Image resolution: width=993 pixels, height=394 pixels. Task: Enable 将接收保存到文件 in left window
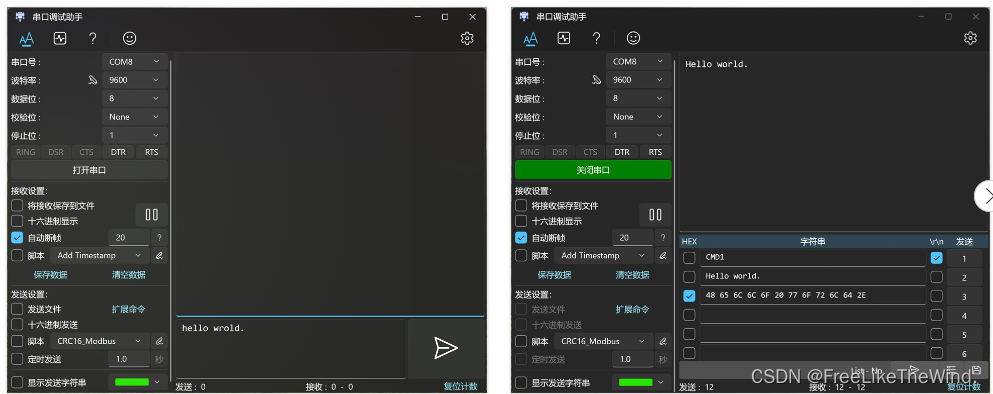click(17, 206)
